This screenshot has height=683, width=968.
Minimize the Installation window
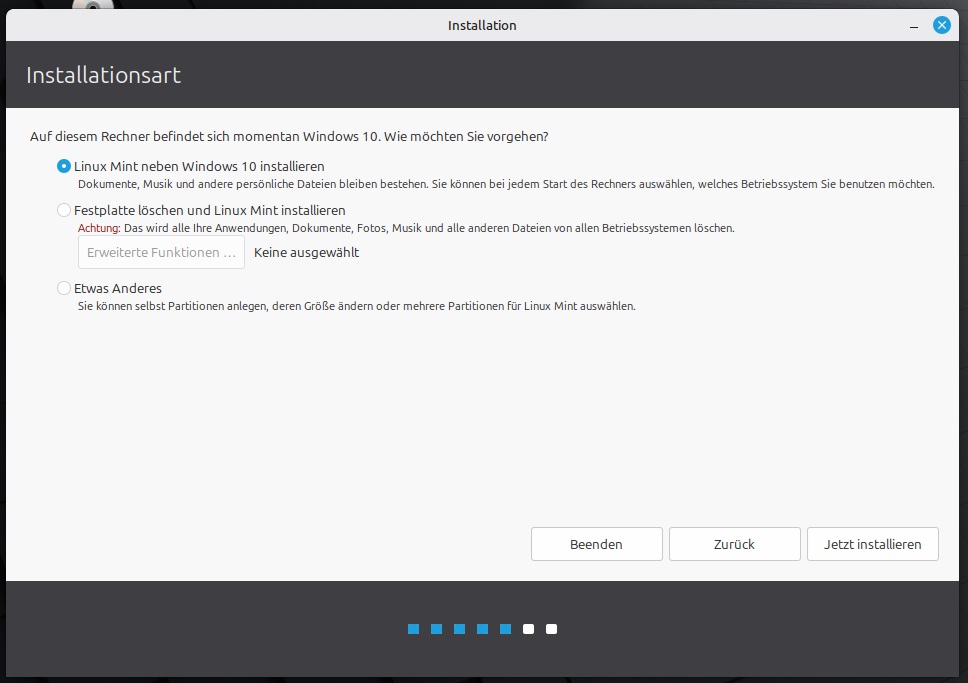pyautogui.click(x=914, y=26)
